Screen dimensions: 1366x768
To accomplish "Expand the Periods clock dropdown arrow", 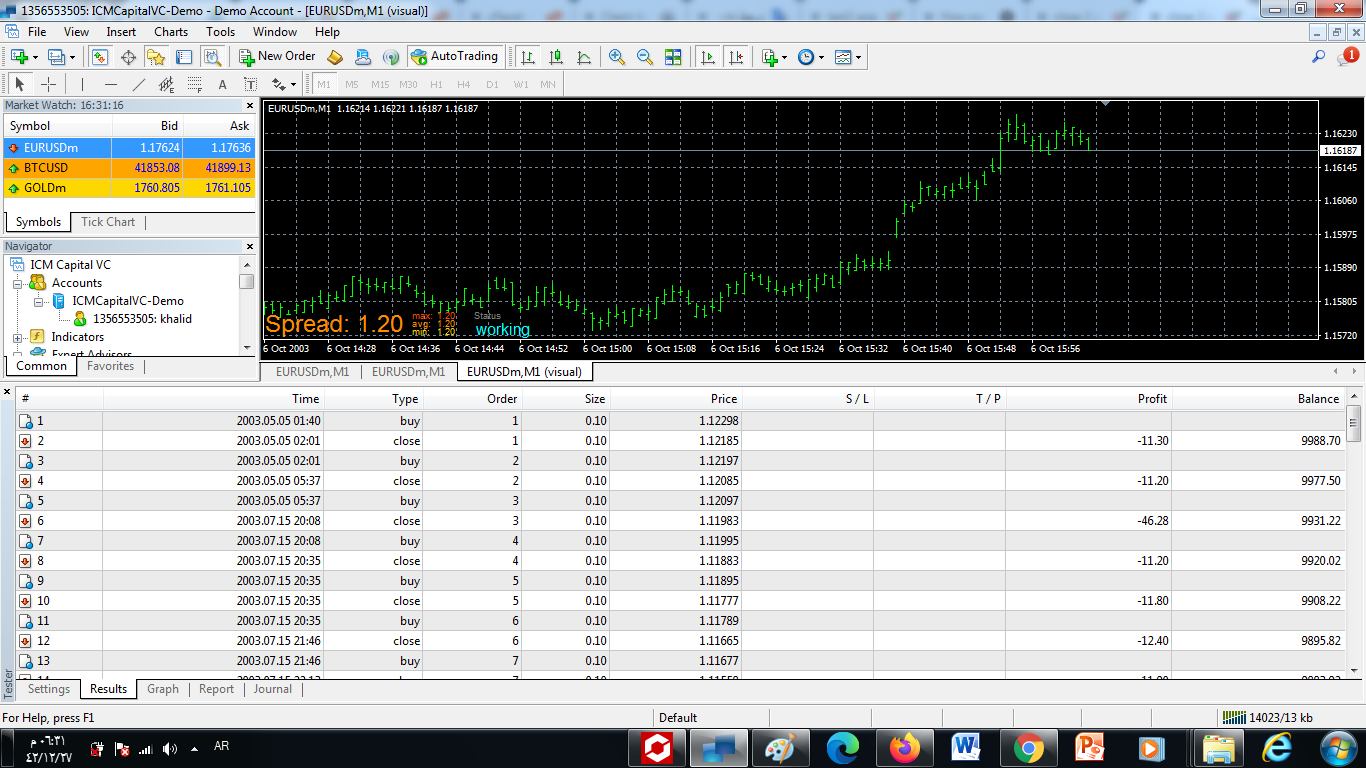I will click(x=821, y=58).
